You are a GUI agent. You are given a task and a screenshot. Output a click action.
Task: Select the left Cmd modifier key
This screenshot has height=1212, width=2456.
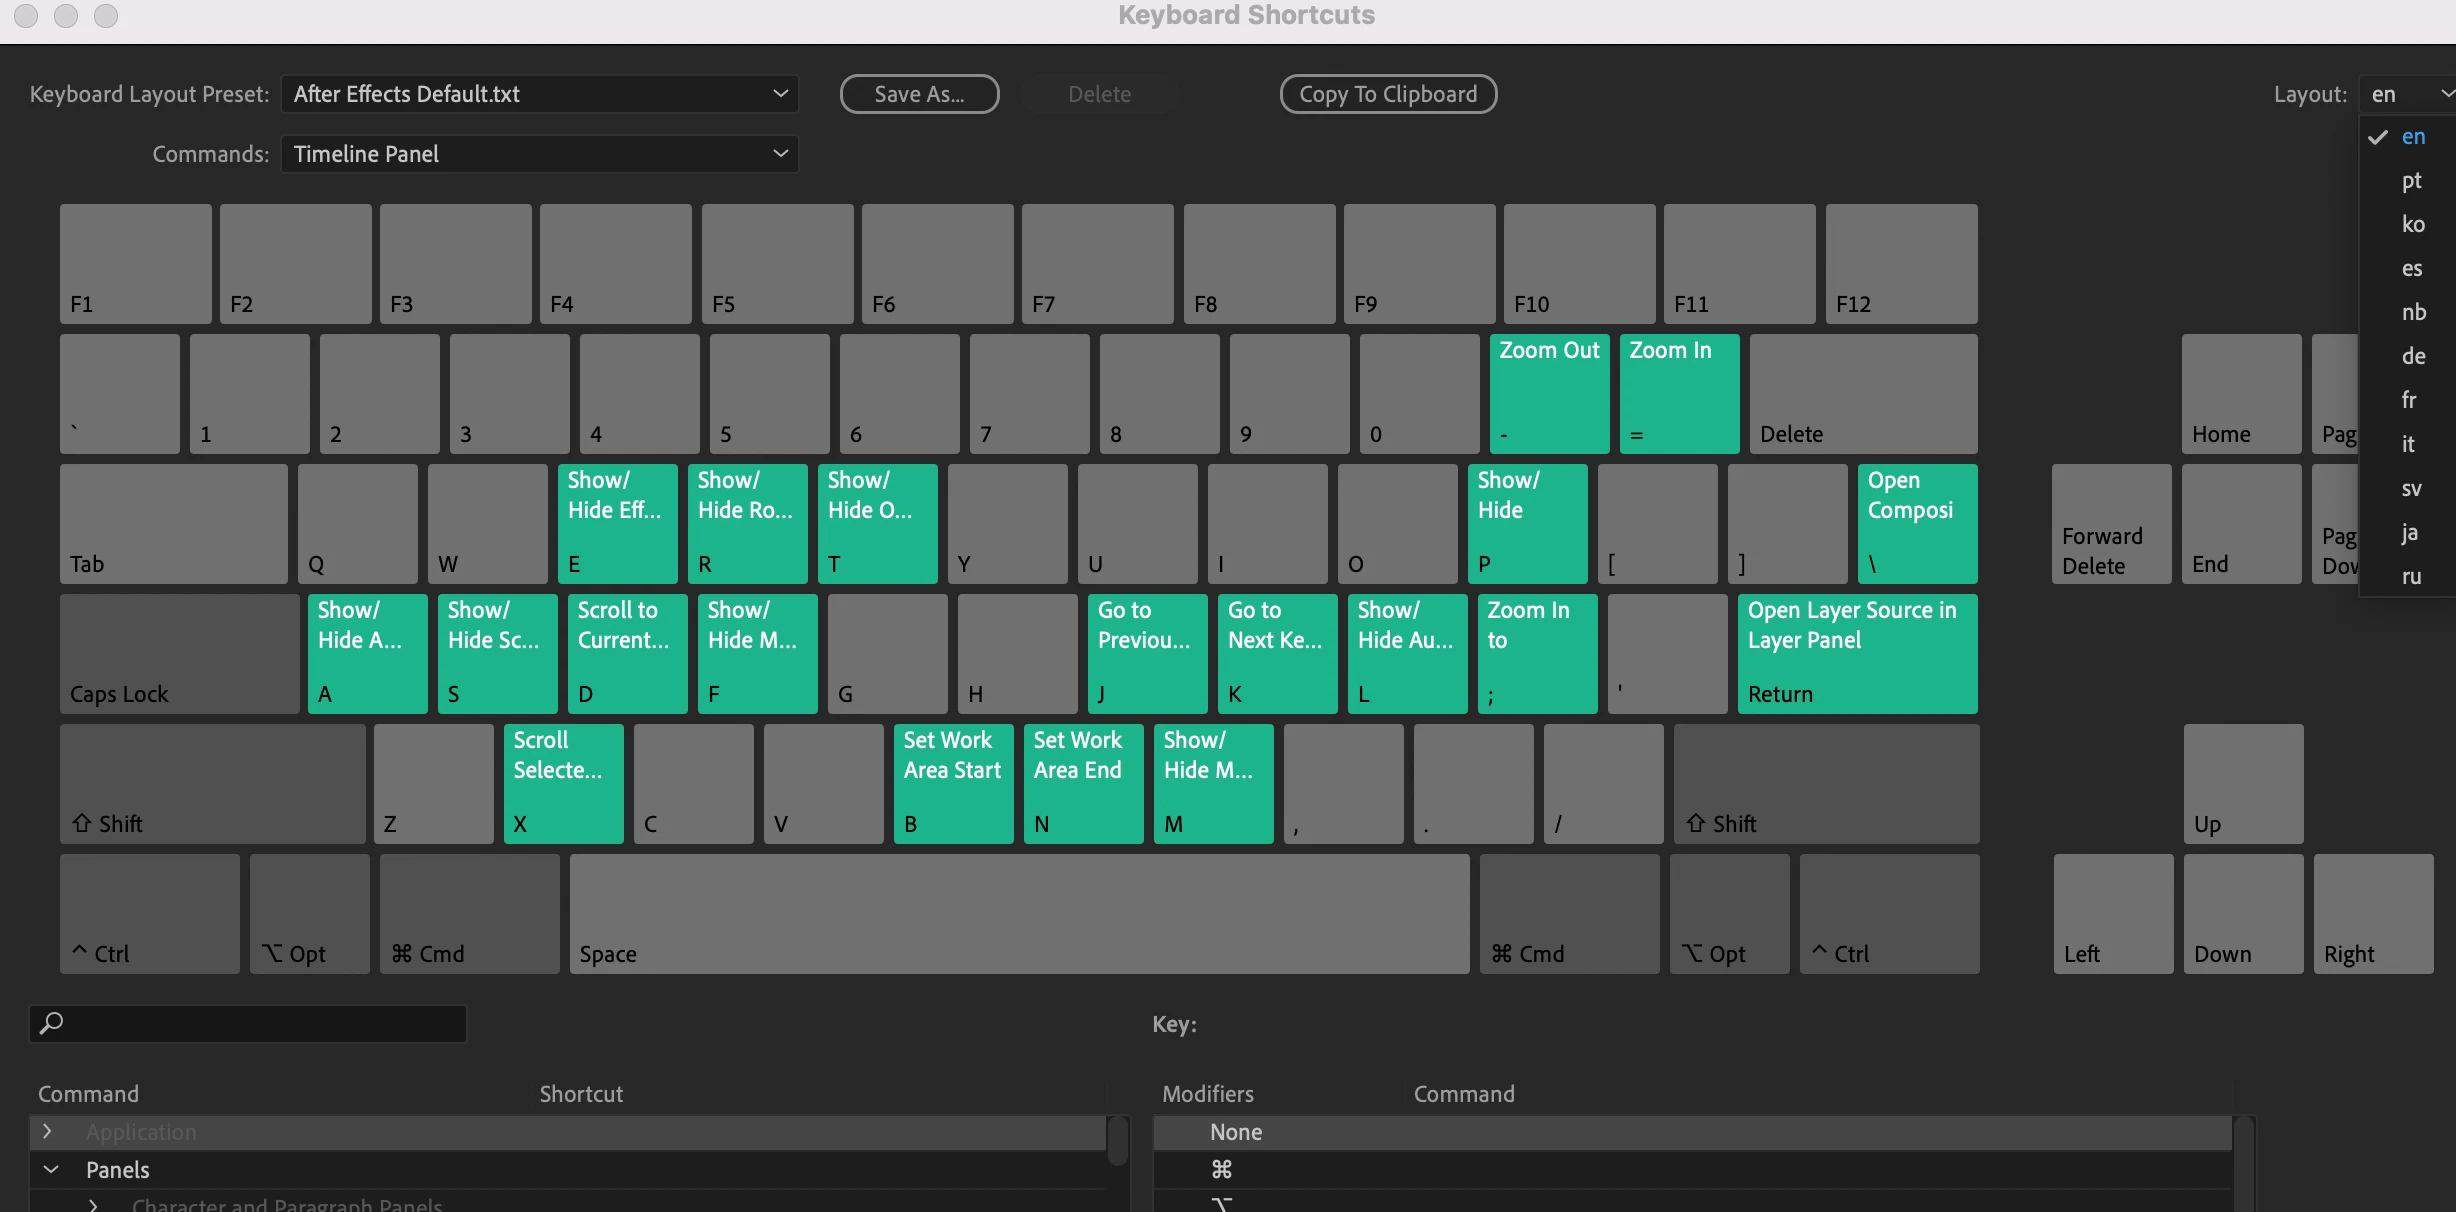469,913
